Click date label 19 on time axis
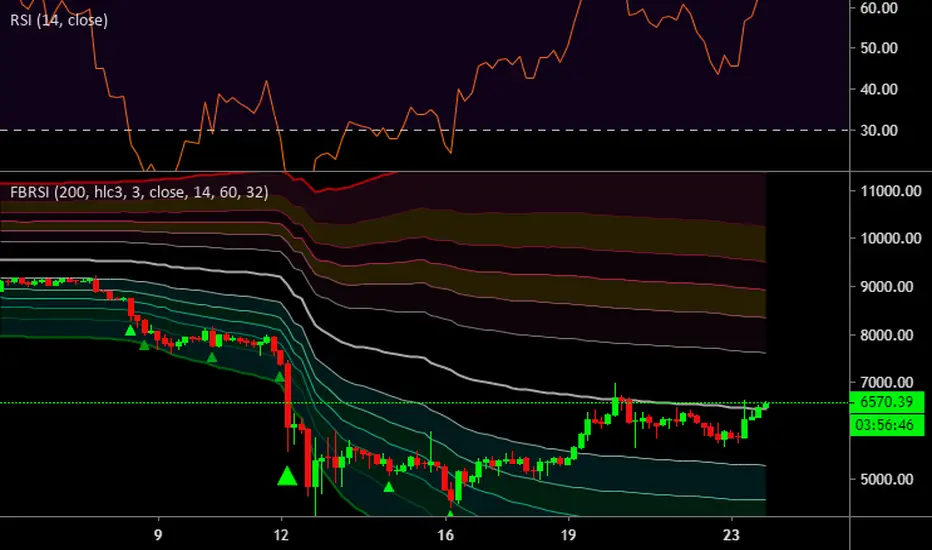The width and height of the screenshot is (932, 550). 568,535
